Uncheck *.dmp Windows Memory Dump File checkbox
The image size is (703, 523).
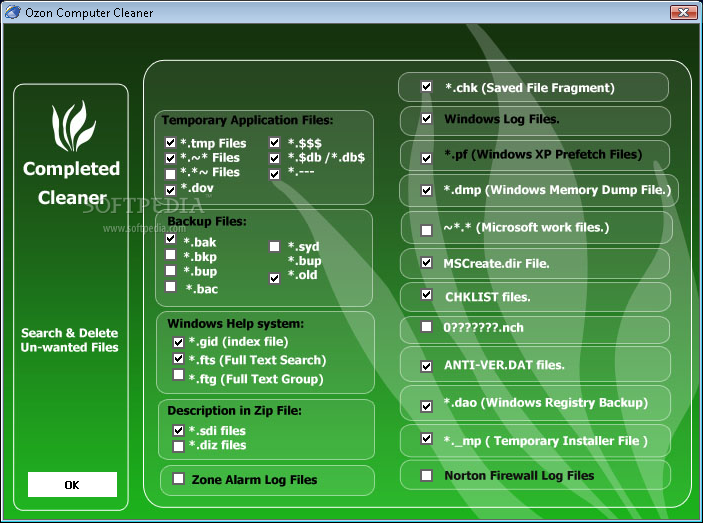coord(426,190)
